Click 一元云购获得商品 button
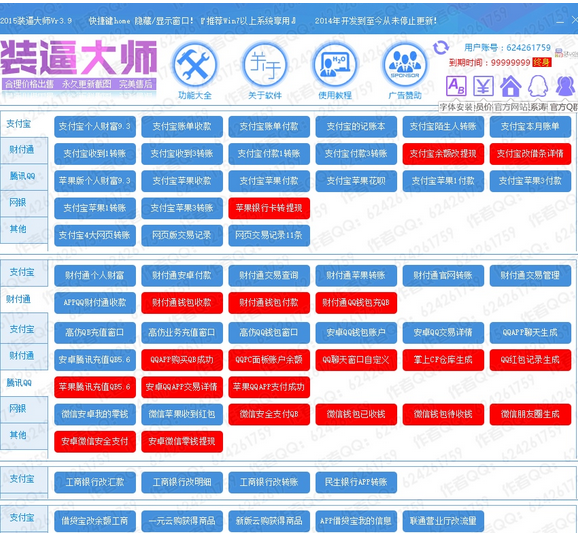This screenshot has width=578, height=533. [182, 521]
